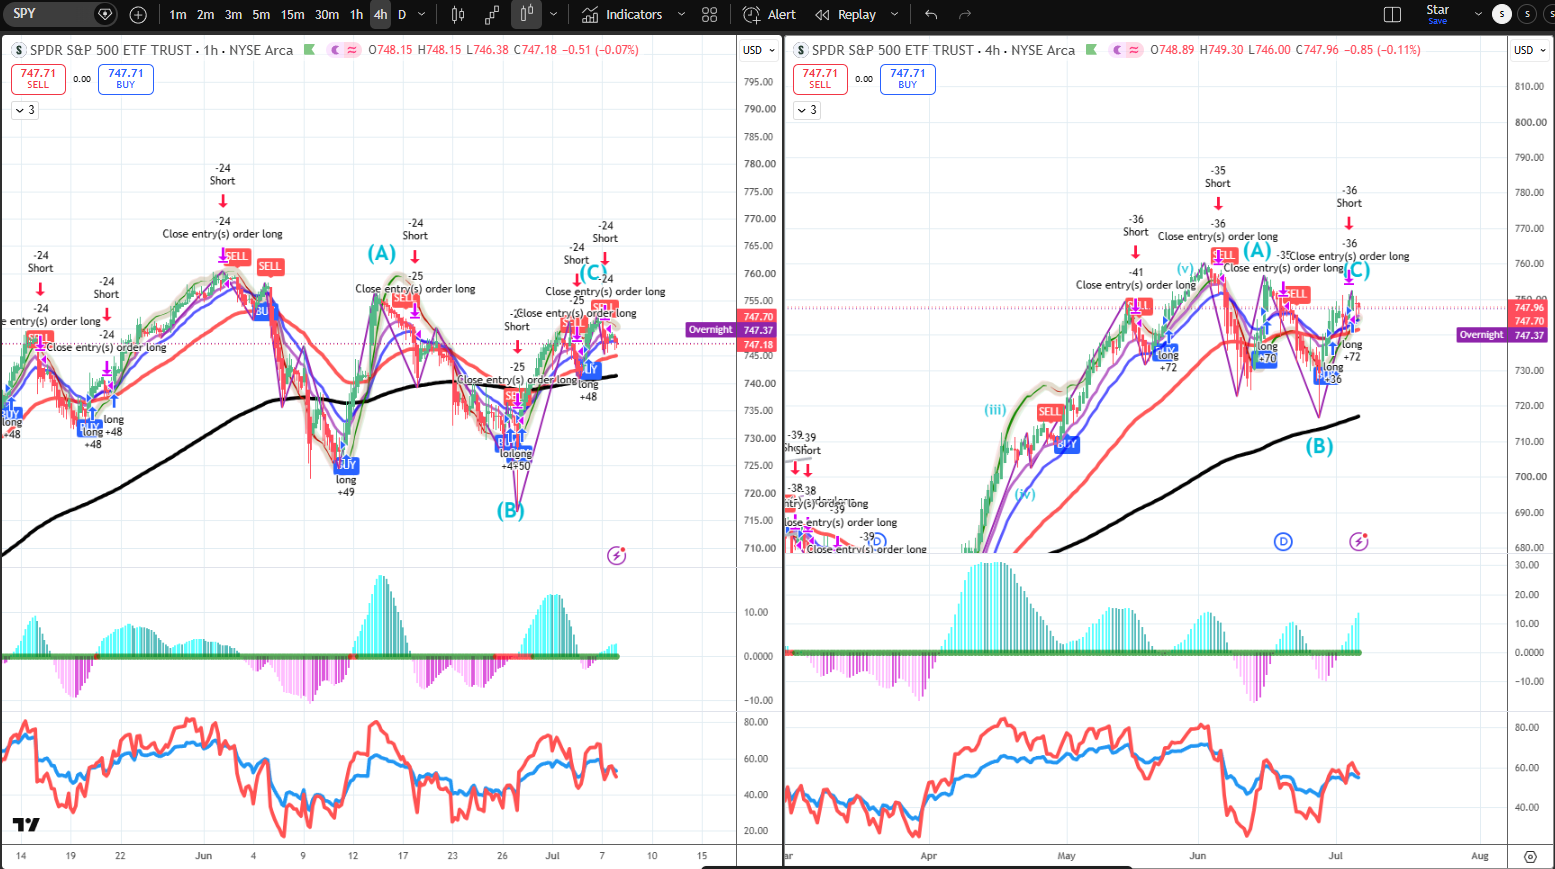Click the 747.71 BUY button on 4h chart
The image size is (1555, 869).
pyautogui.click(x=908, y=79)
